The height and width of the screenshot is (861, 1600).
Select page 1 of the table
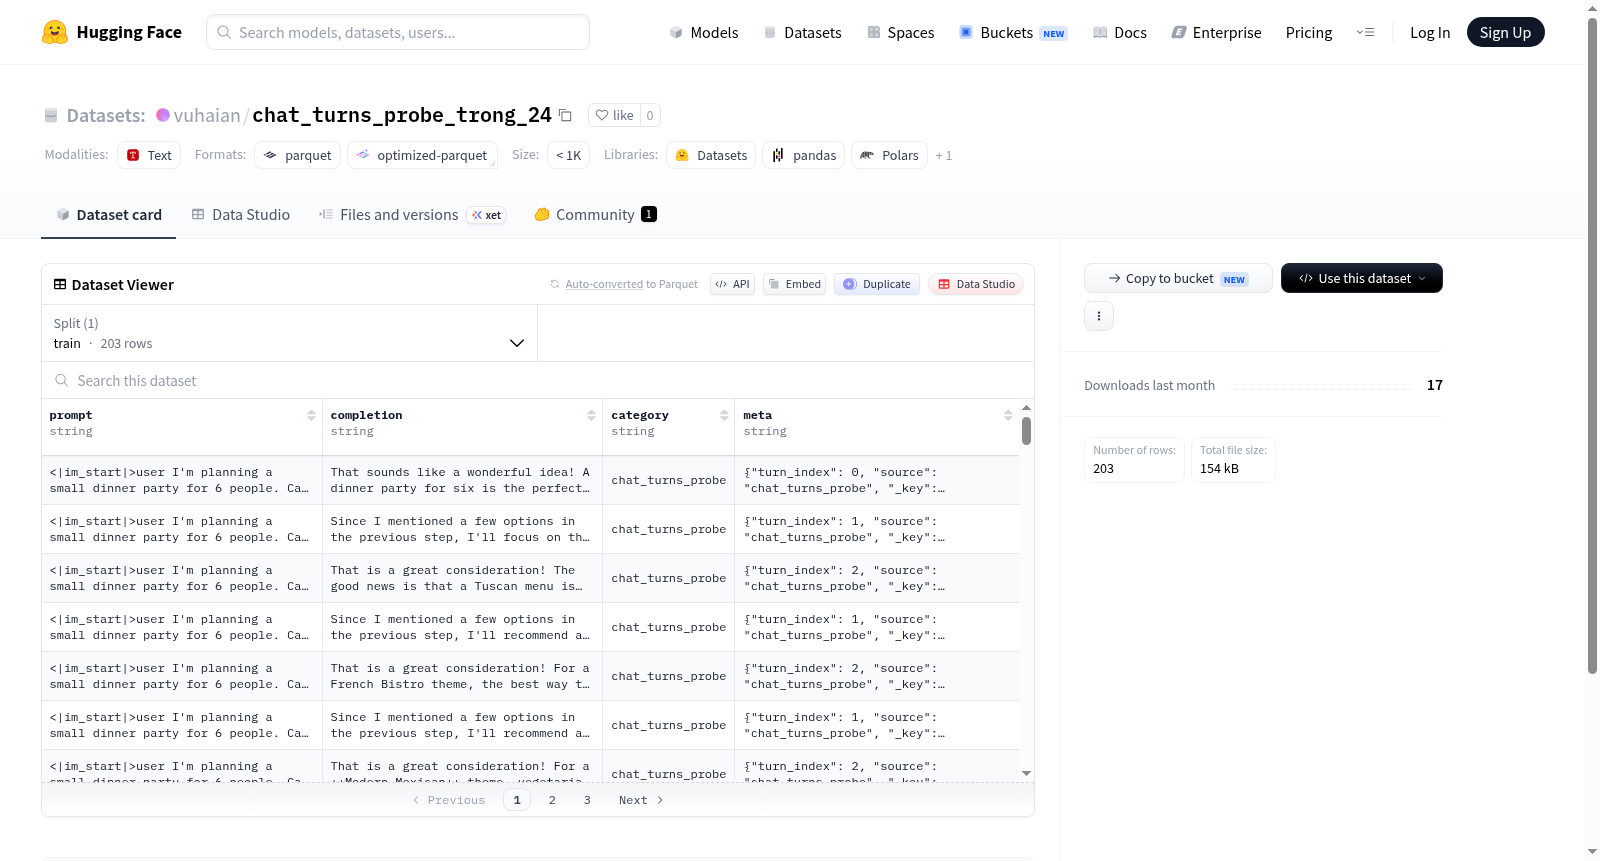(x=517, y=800)
